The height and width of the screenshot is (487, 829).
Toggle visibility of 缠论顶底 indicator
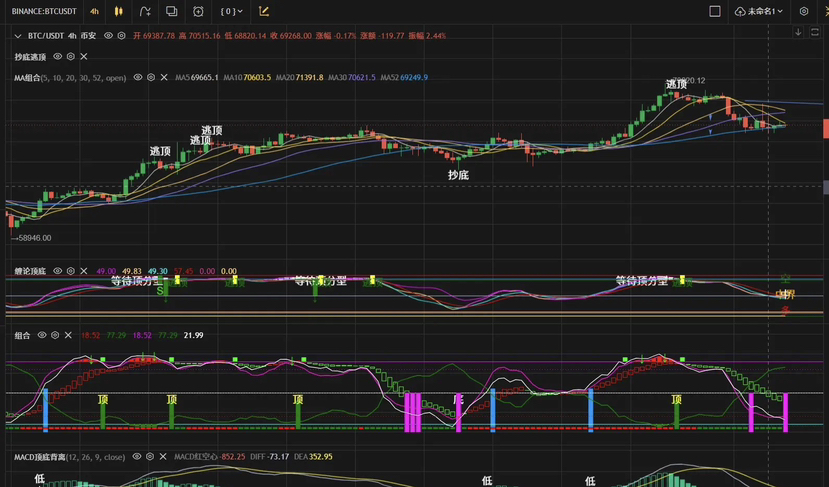pos(58,271)
